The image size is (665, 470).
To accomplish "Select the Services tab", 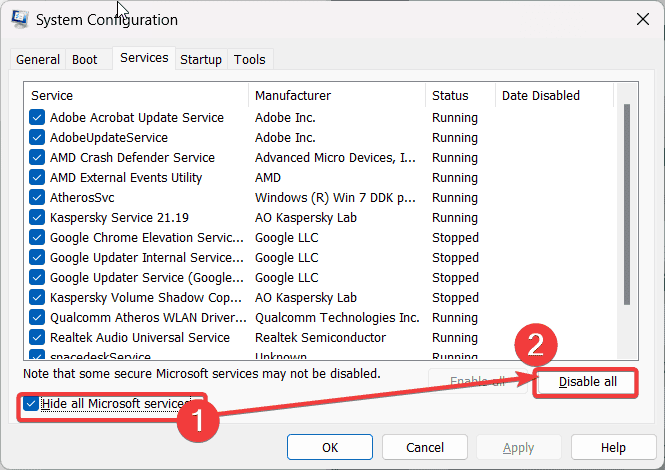I will [144, 58].
